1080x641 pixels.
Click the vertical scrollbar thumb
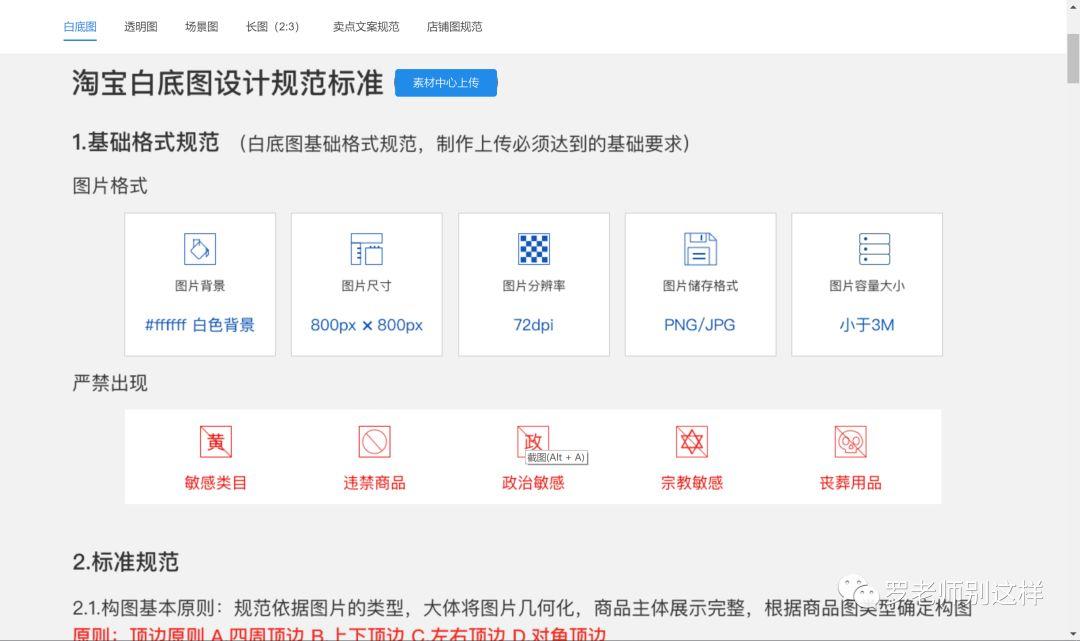pyautogui.click(x=1072, y=58)
